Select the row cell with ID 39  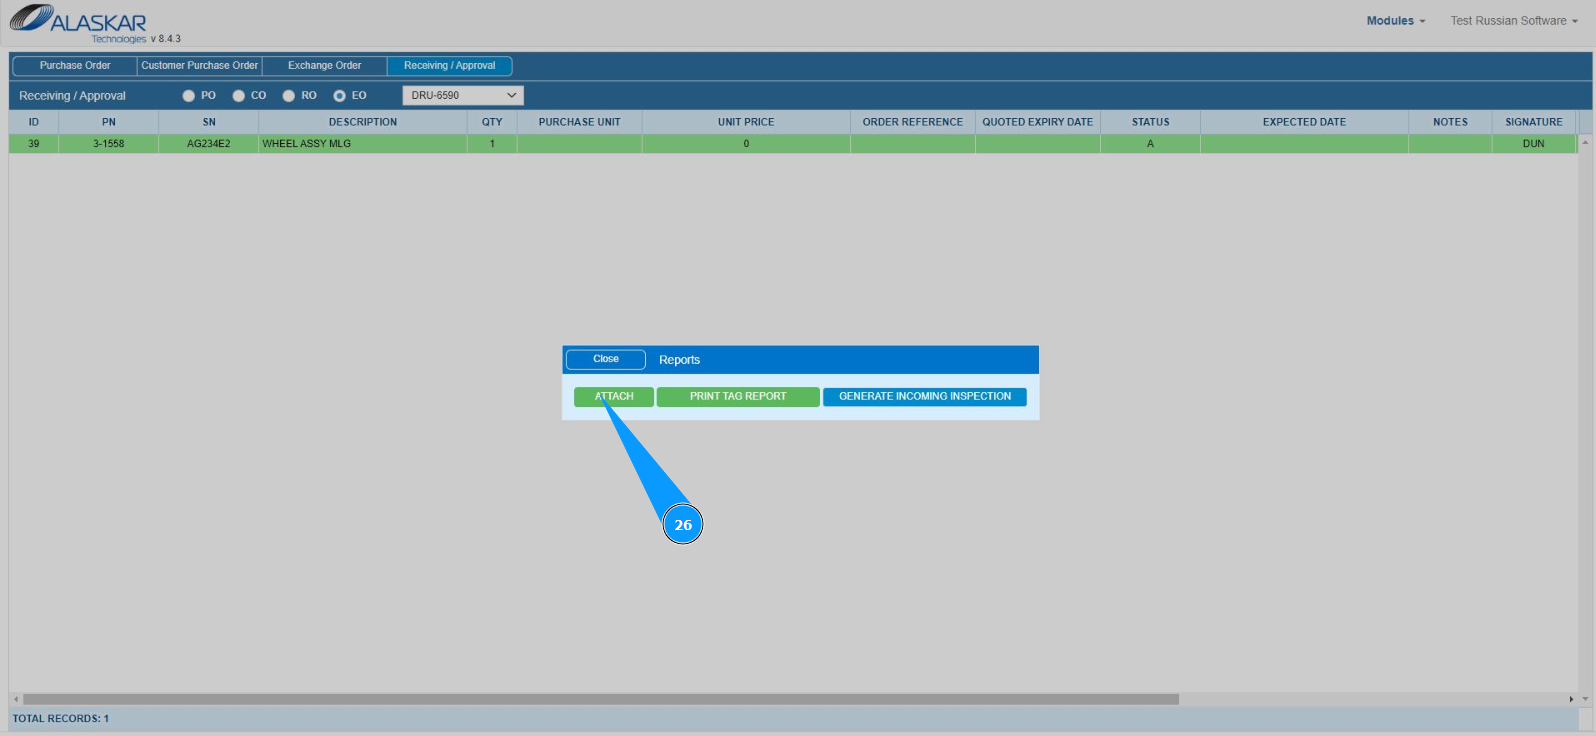(34, 144)
